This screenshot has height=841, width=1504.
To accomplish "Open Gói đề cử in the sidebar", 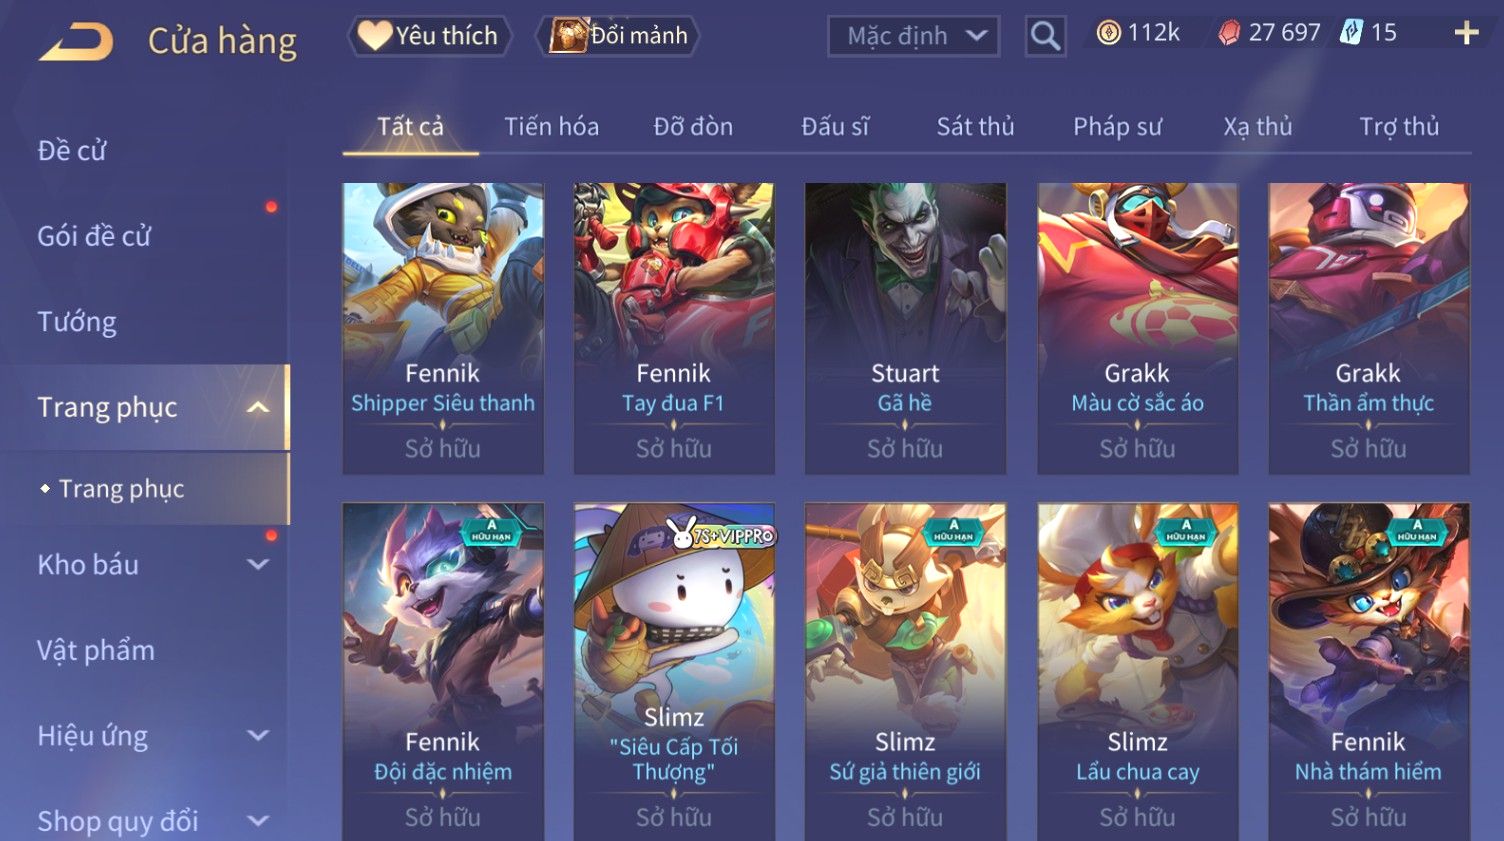I will pyautogui.click(x=94, y=236).
